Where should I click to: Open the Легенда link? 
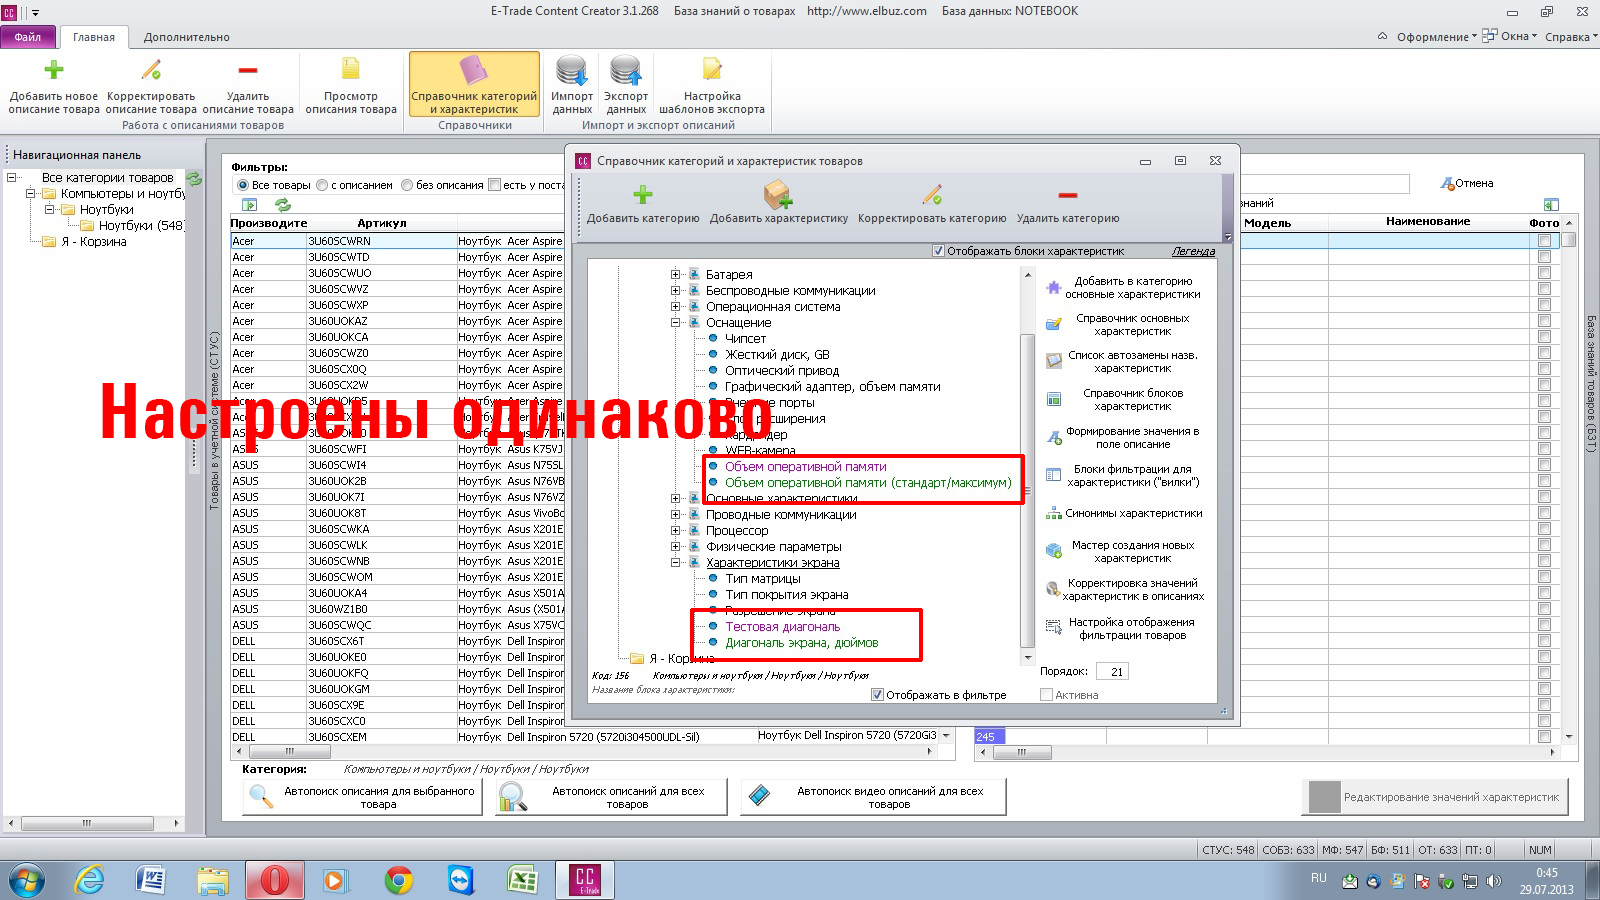click(1194, 252)
